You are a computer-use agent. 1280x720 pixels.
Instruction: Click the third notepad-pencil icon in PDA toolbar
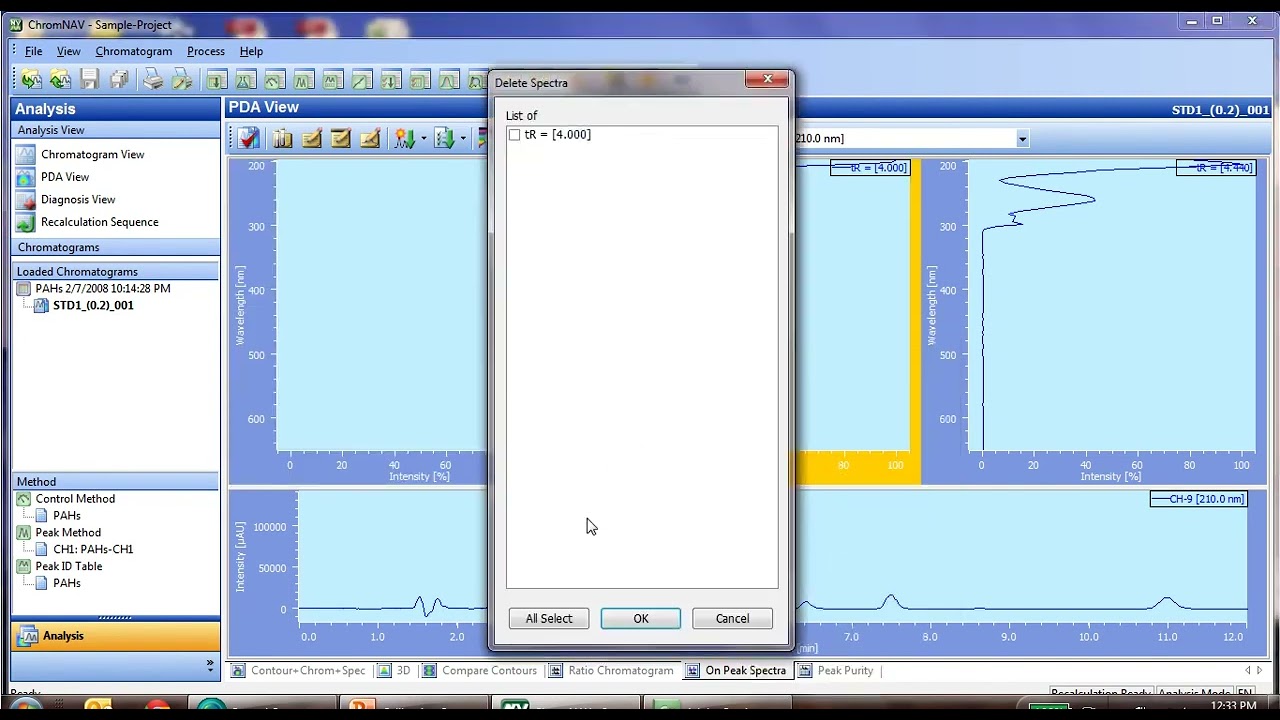pyautogui.click(x=369, y=138)
